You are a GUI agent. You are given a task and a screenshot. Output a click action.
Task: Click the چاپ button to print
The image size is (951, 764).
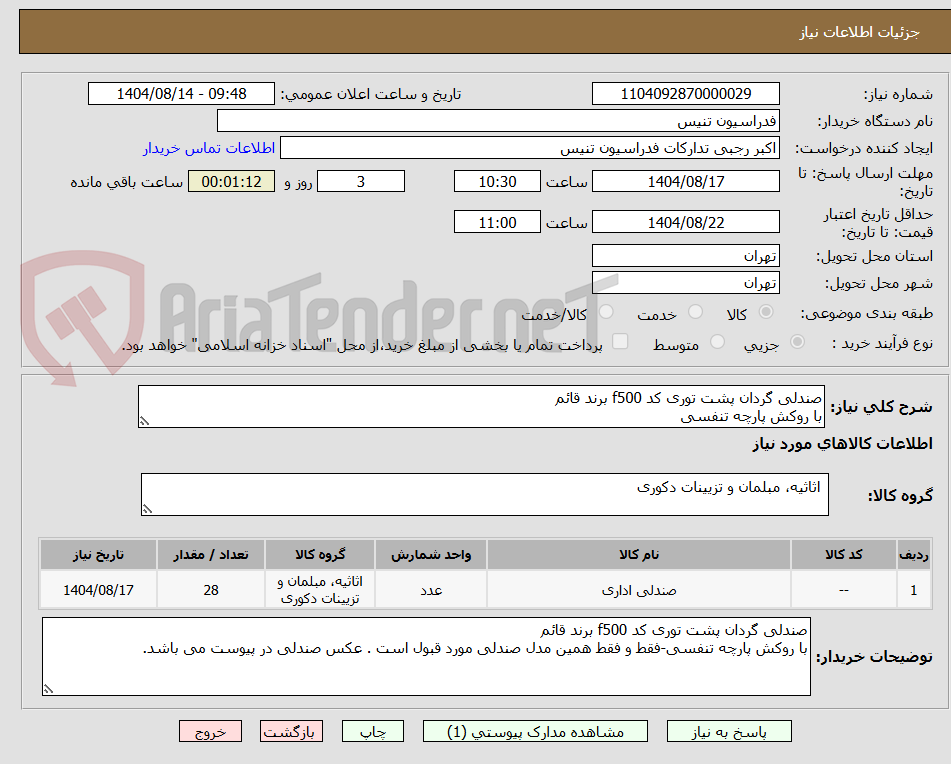[x=372, y=731]
